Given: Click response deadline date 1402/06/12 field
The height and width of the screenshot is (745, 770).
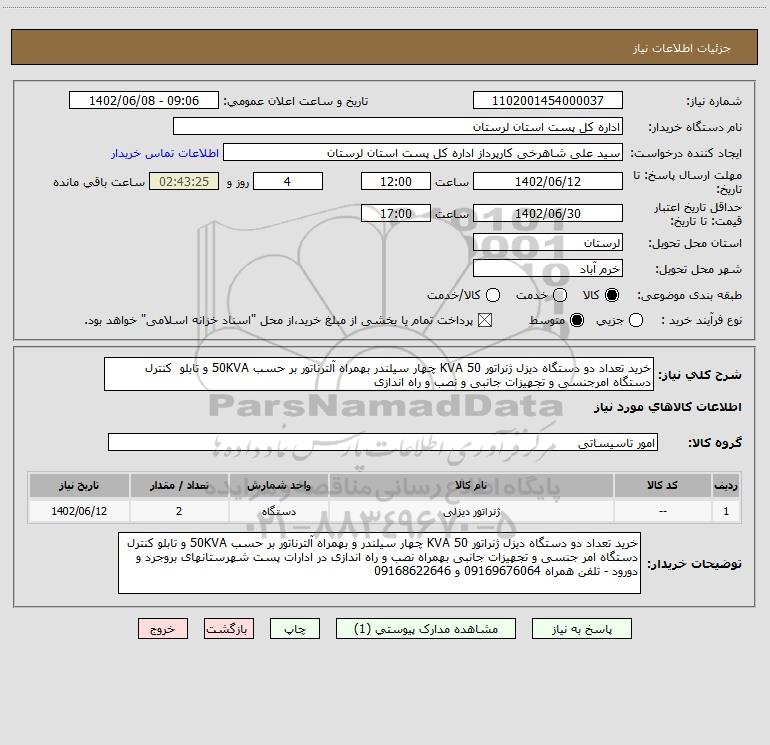Looking at the screenshot, I should pyautogui.click(x=548, y=181).
